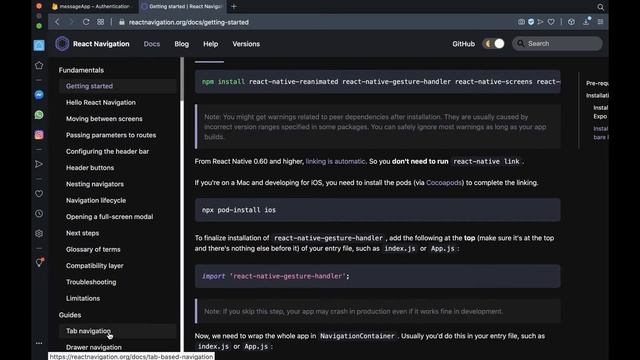Select the Getting started React Navigation tab
The image size is (640, 360).
coord(182,7)
